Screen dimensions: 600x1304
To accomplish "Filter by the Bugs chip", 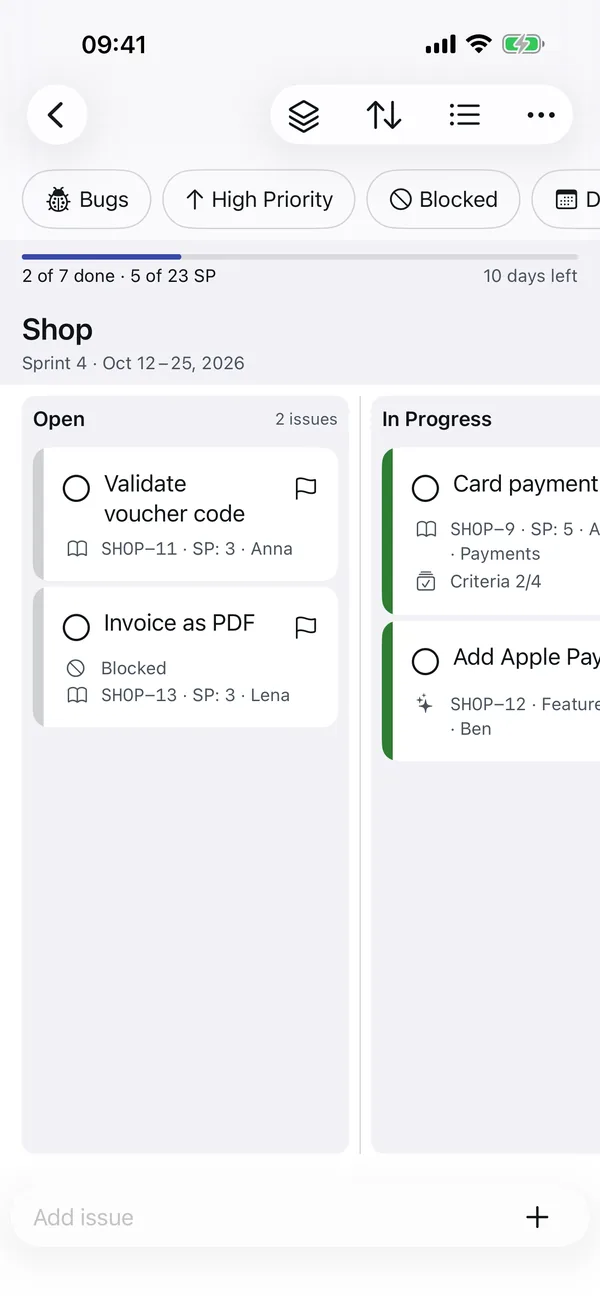I will (x=87, y=199).
